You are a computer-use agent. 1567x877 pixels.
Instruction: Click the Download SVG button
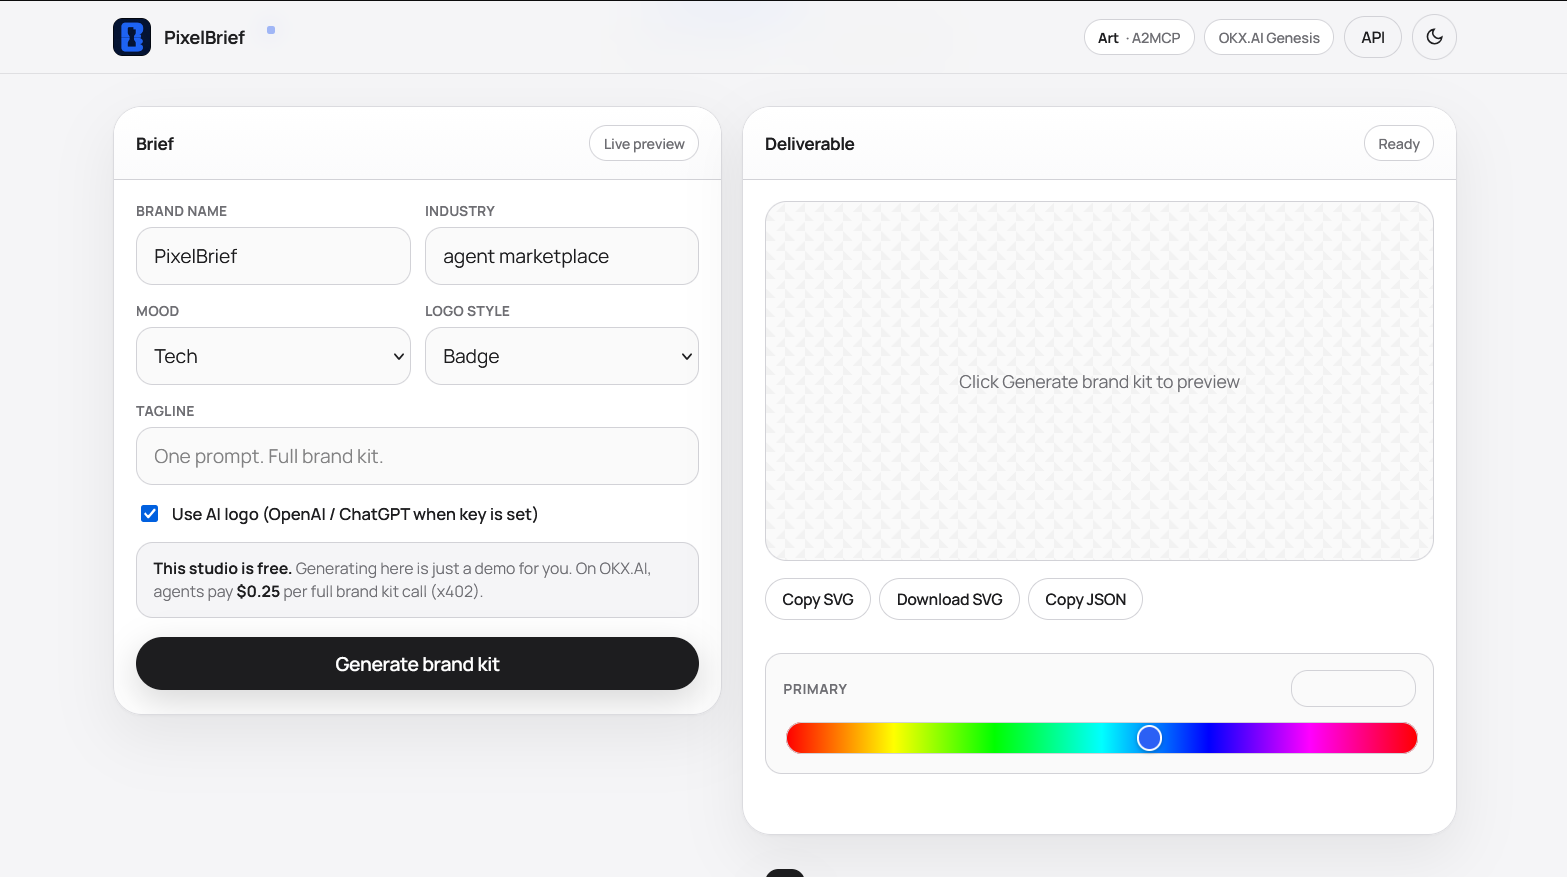[x=949, y=599]
